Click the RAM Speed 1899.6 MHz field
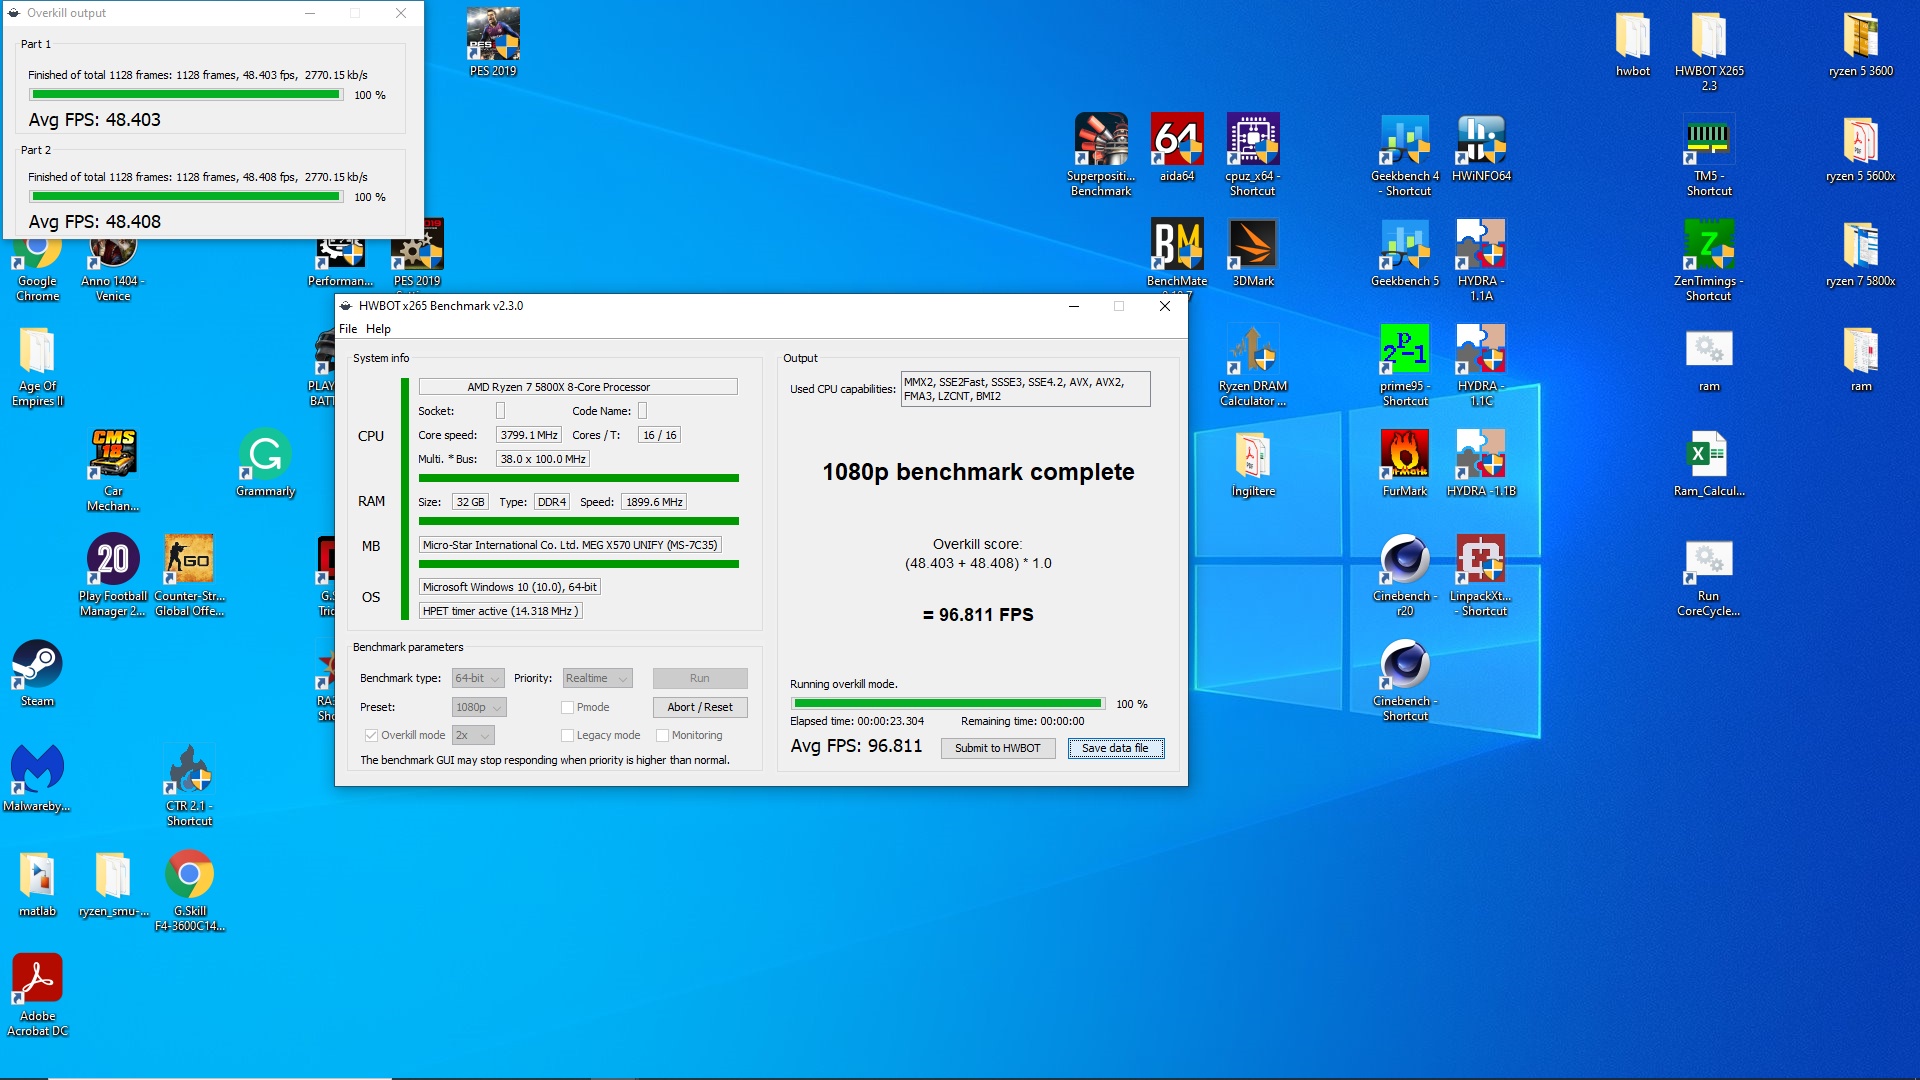 coord(654,502)
